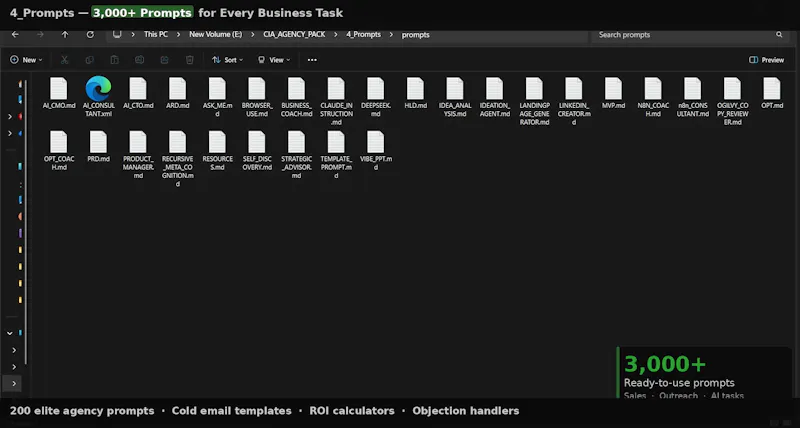
Task: Select the OPT.md file
Action: (772, 93)
